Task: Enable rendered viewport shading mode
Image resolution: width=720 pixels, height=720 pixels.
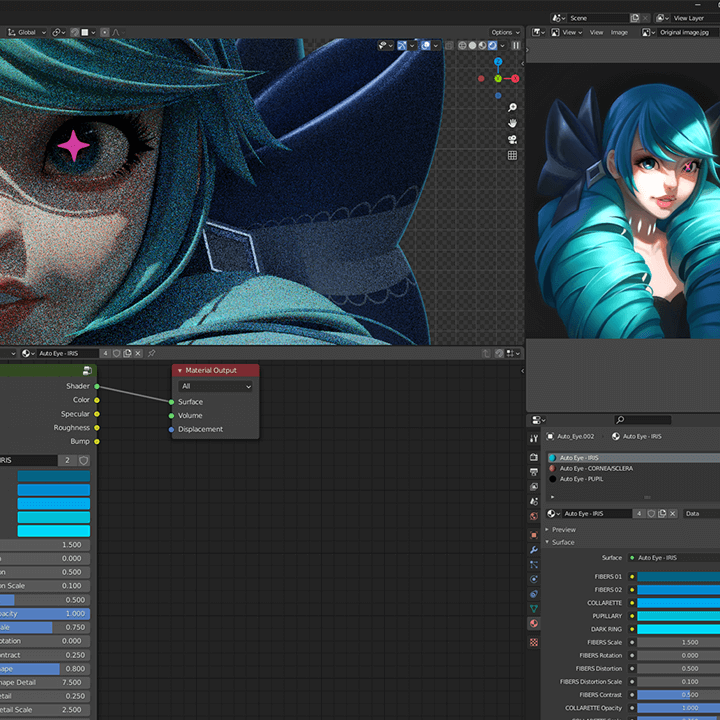Action: coord(492,45)
